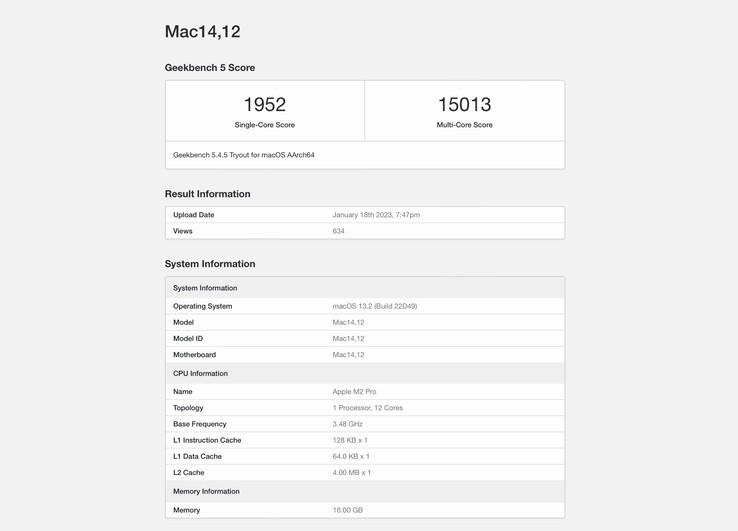Click the Result Information heading
The width and height of the screenshot is (738, 531).
207,194
